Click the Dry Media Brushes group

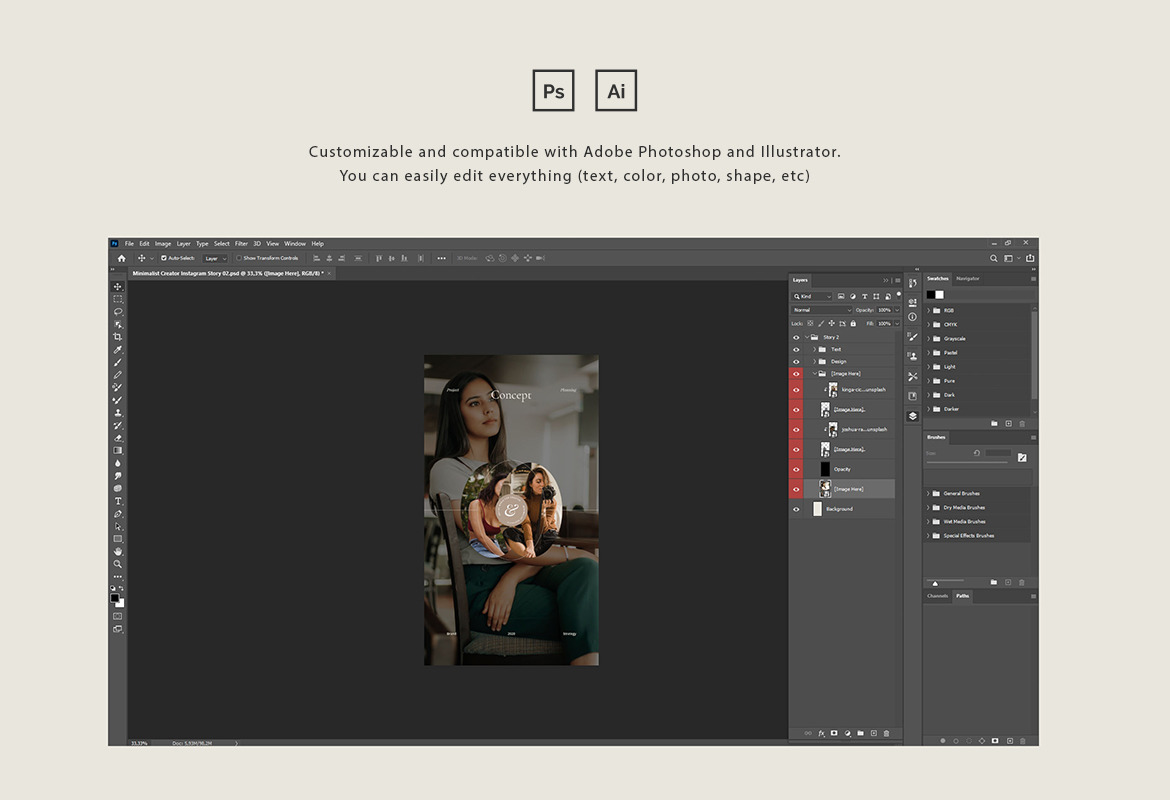click(979, 507)
